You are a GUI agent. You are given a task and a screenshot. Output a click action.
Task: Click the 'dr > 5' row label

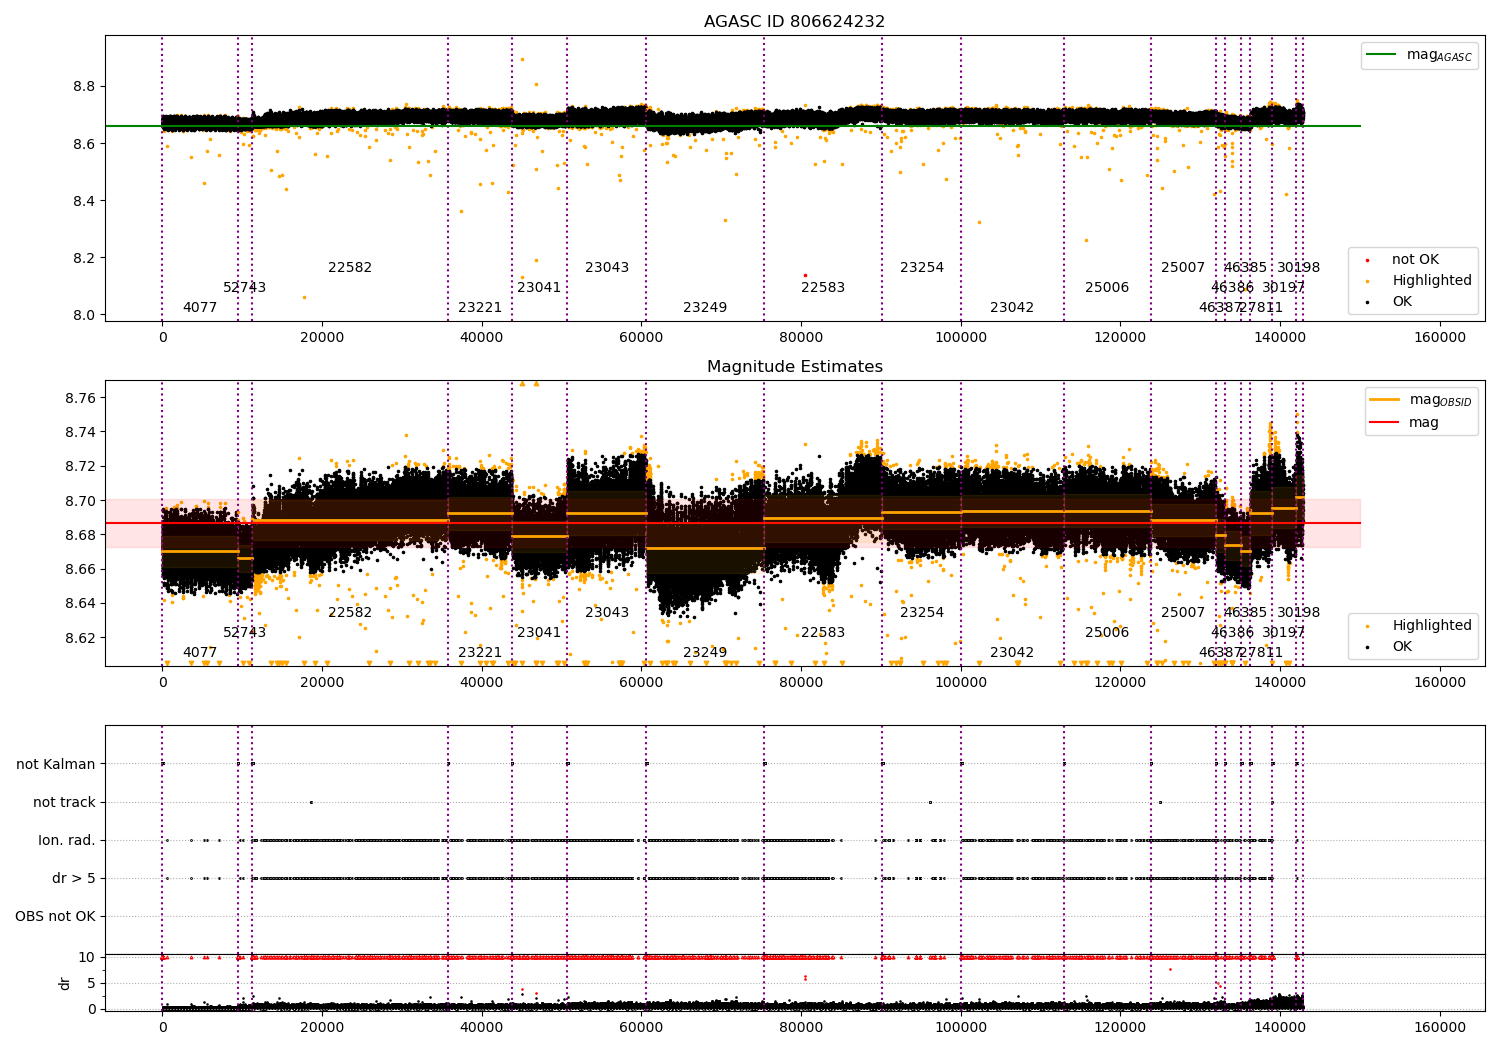(x=74, y=878)
